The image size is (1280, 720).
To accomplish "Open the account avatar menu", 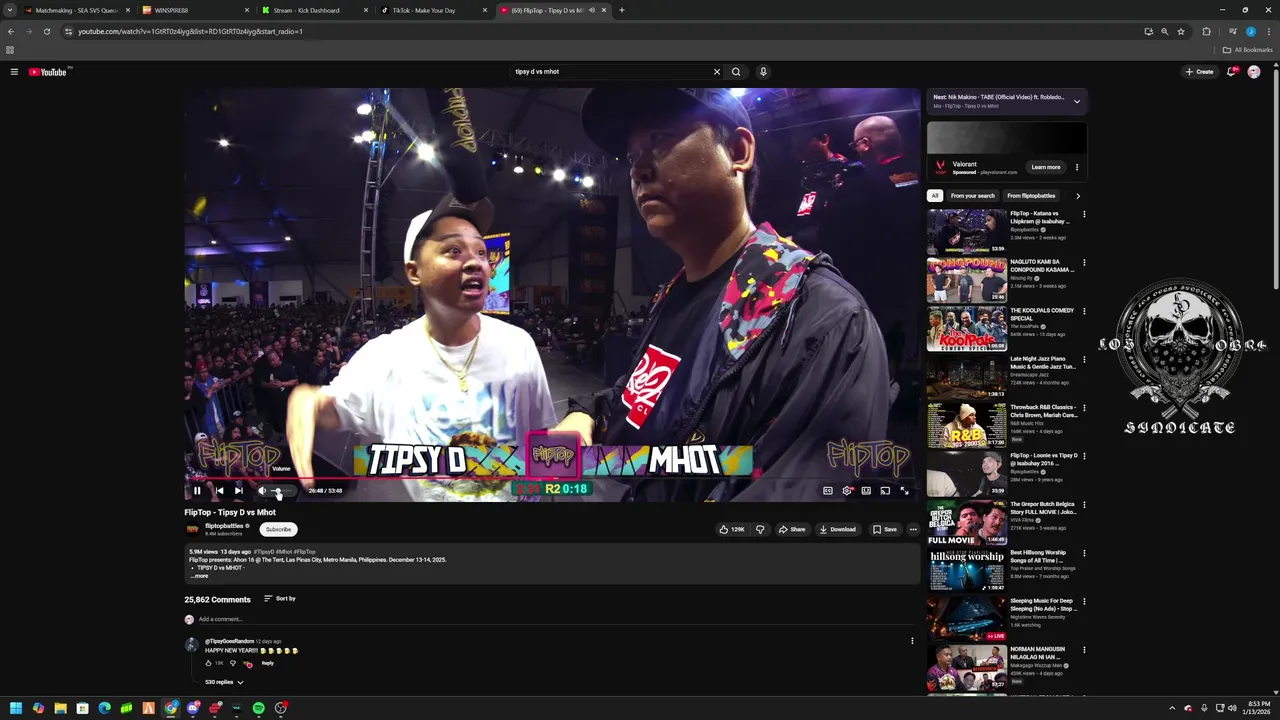I will pyautogui.click(x=1254, y=72).
